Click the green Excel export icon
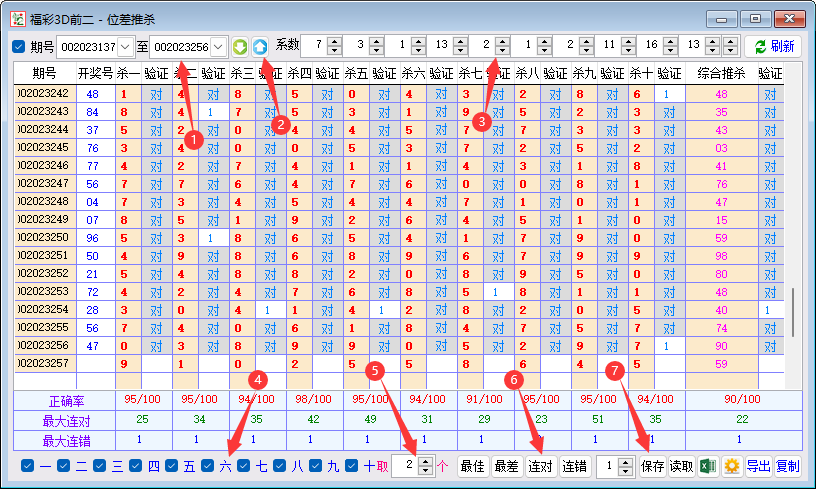Image resolution: width=816 pixels, height=489 pixels. click(x=707, y=466)
